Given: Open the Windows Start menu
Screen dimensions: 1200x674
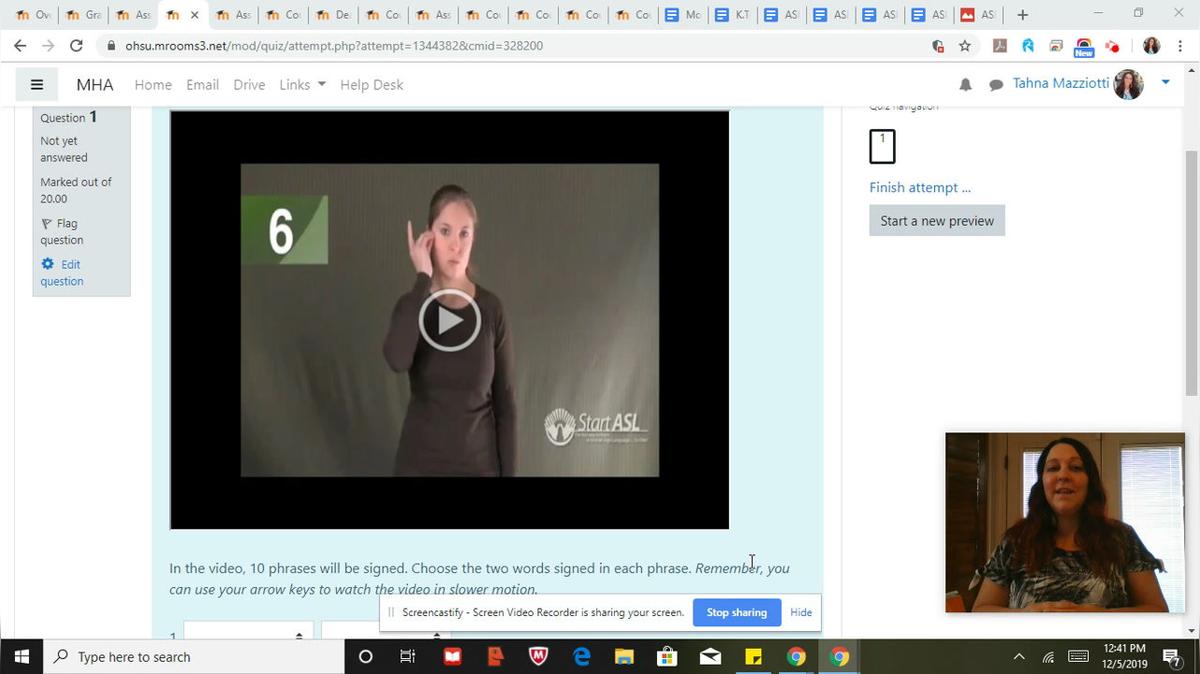Looking at the screenshot, I should click(22, 657).
